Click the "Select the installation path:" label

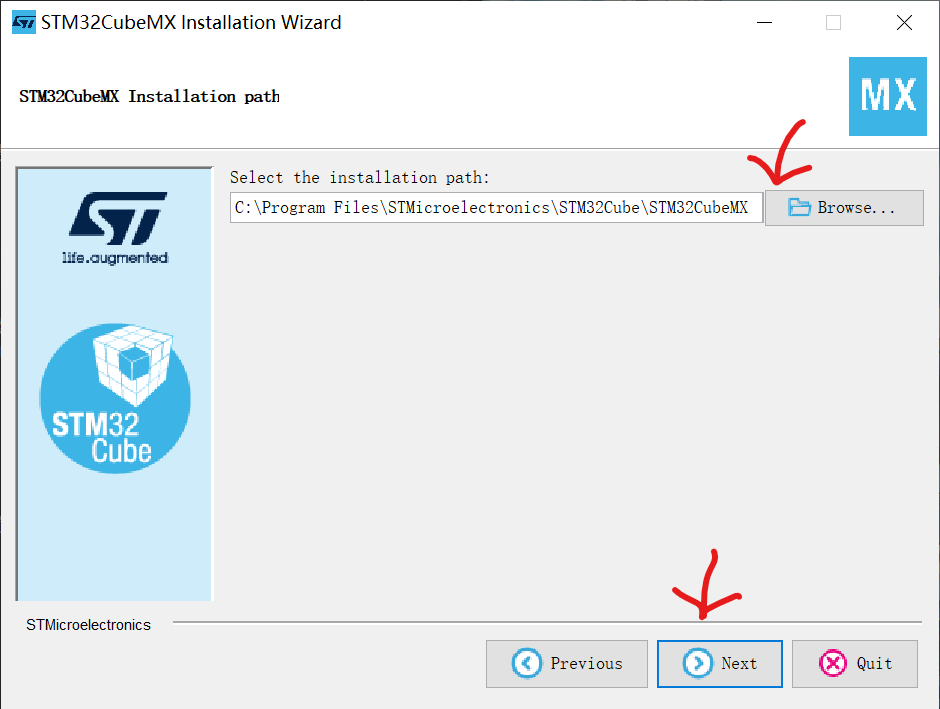(x=360, y=177)
